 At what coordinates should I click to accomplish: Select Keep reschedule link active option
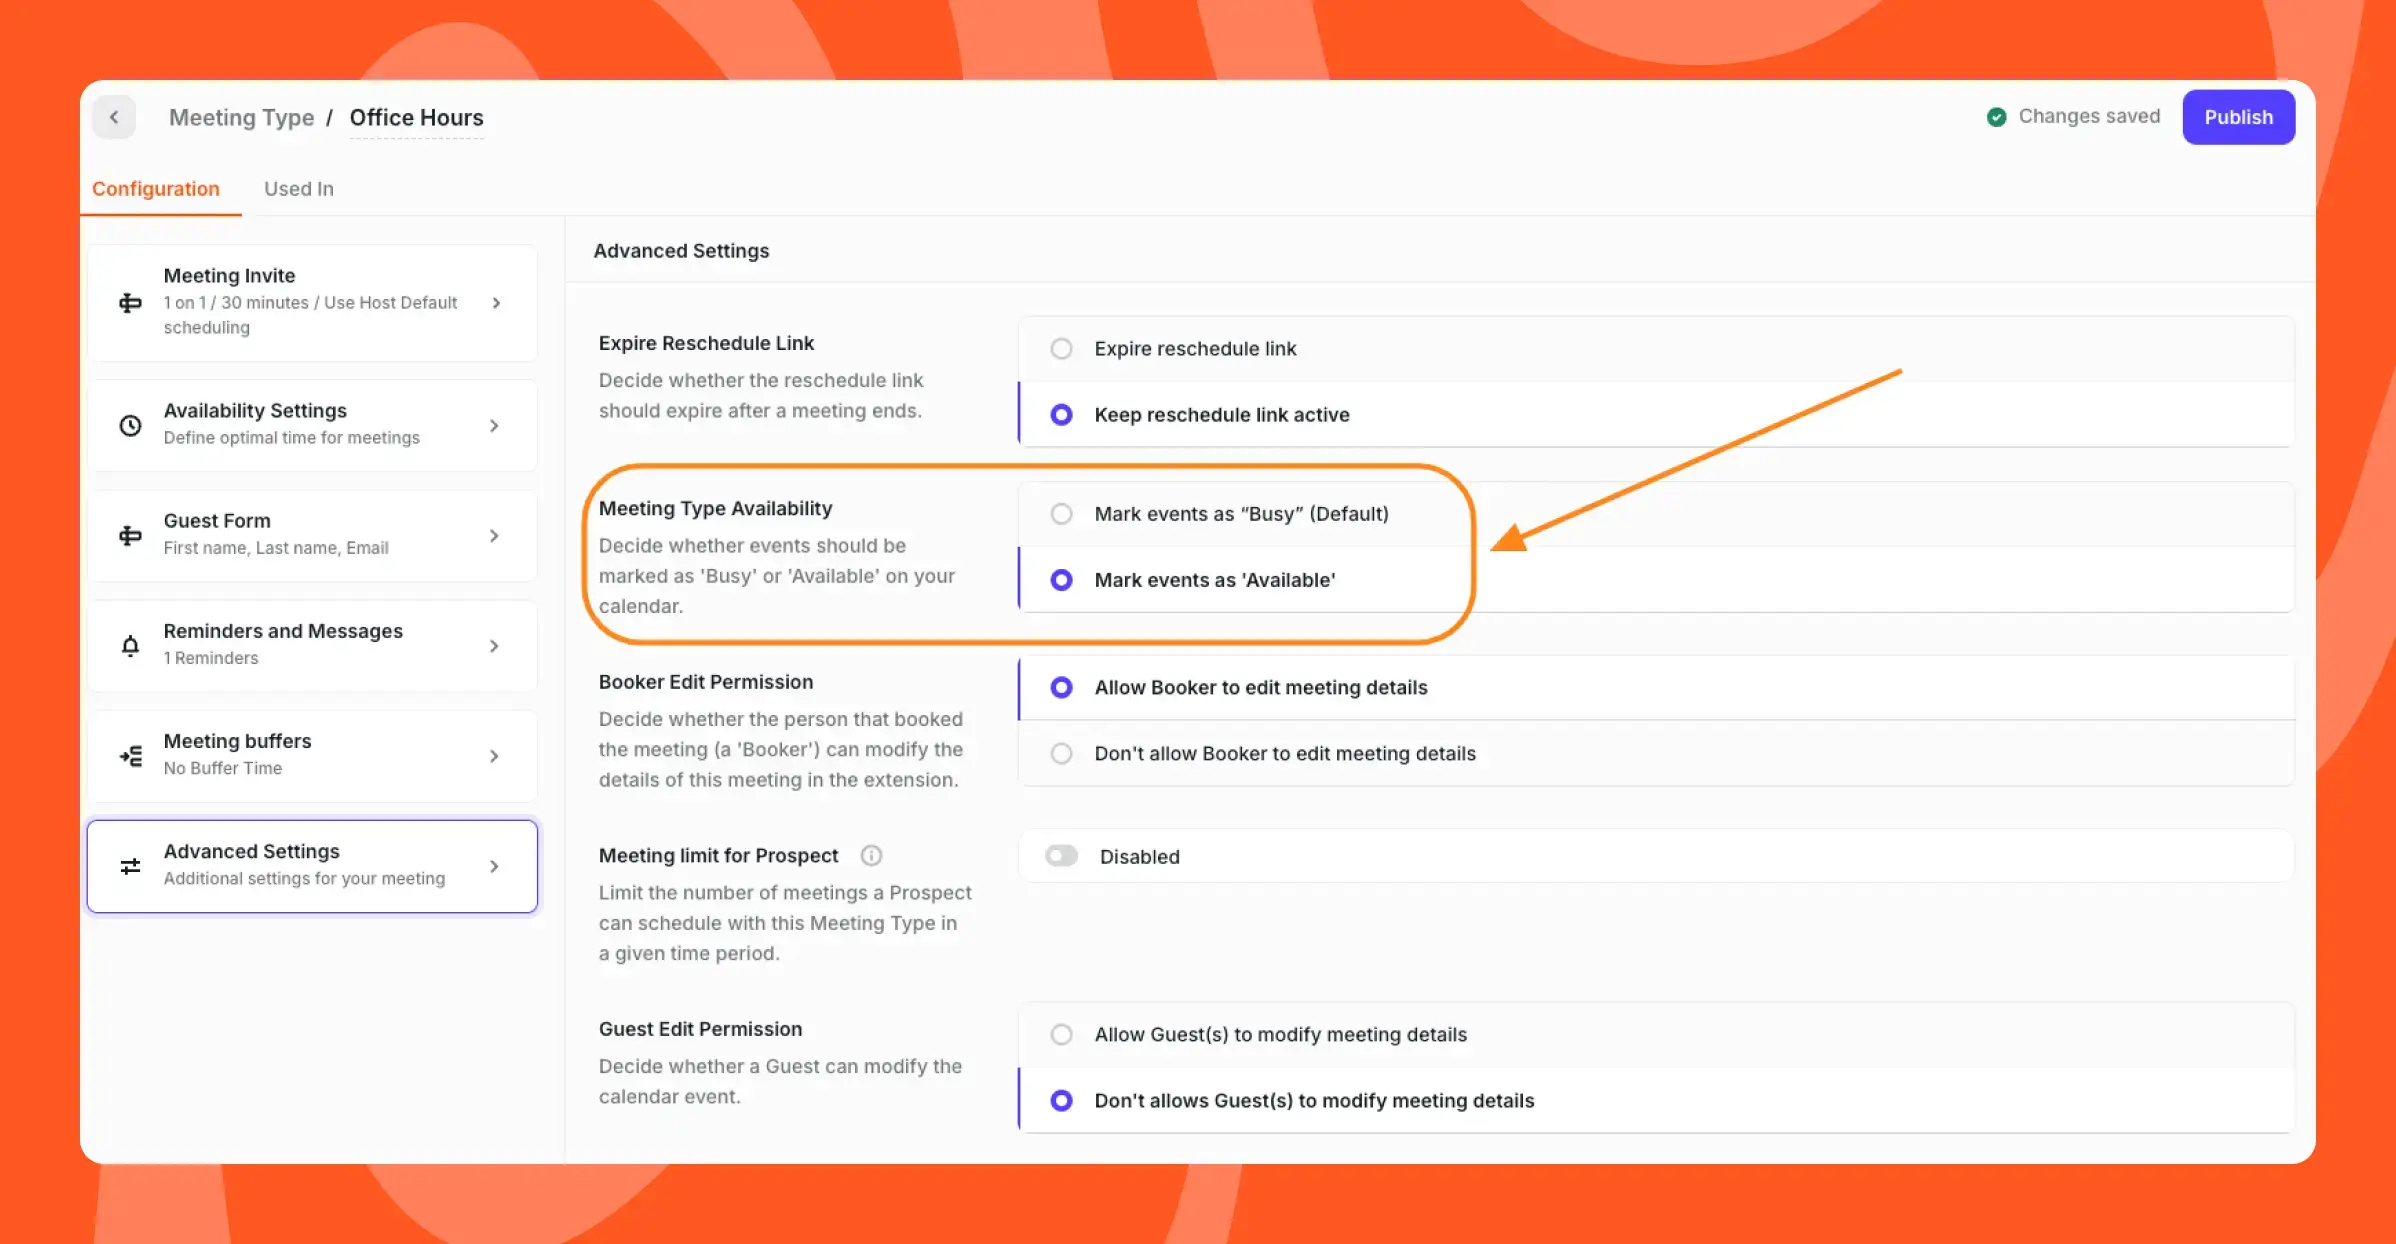(1656, 414)
